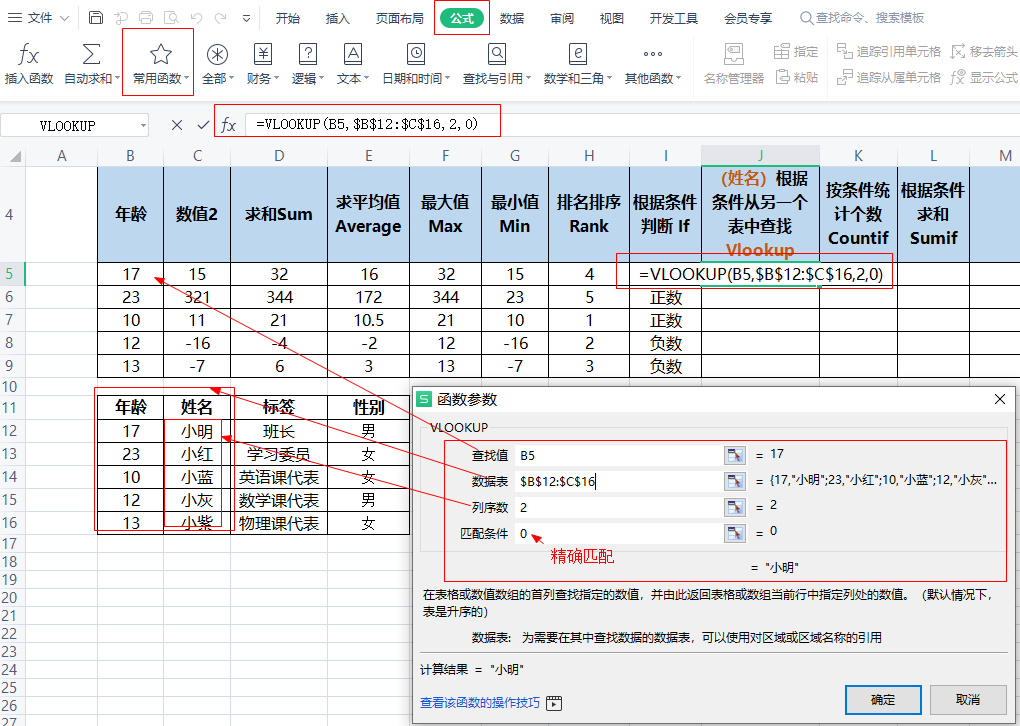Click the 查找命令 search box
This screenshot has width=1020, height=726.
point(863,18)
